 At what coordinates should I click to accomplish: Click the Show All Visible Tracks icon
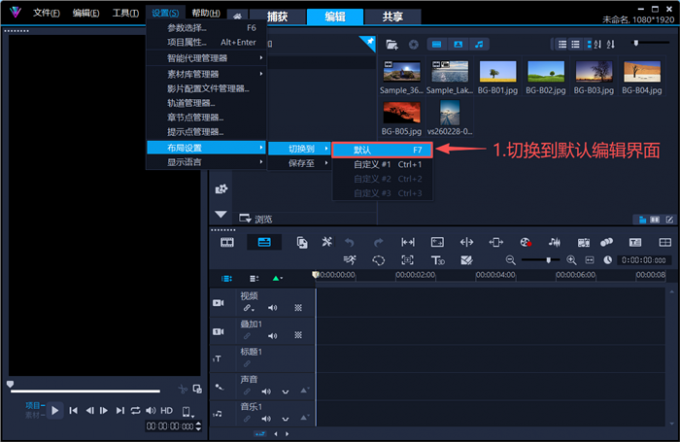click(x=227, y=278)
